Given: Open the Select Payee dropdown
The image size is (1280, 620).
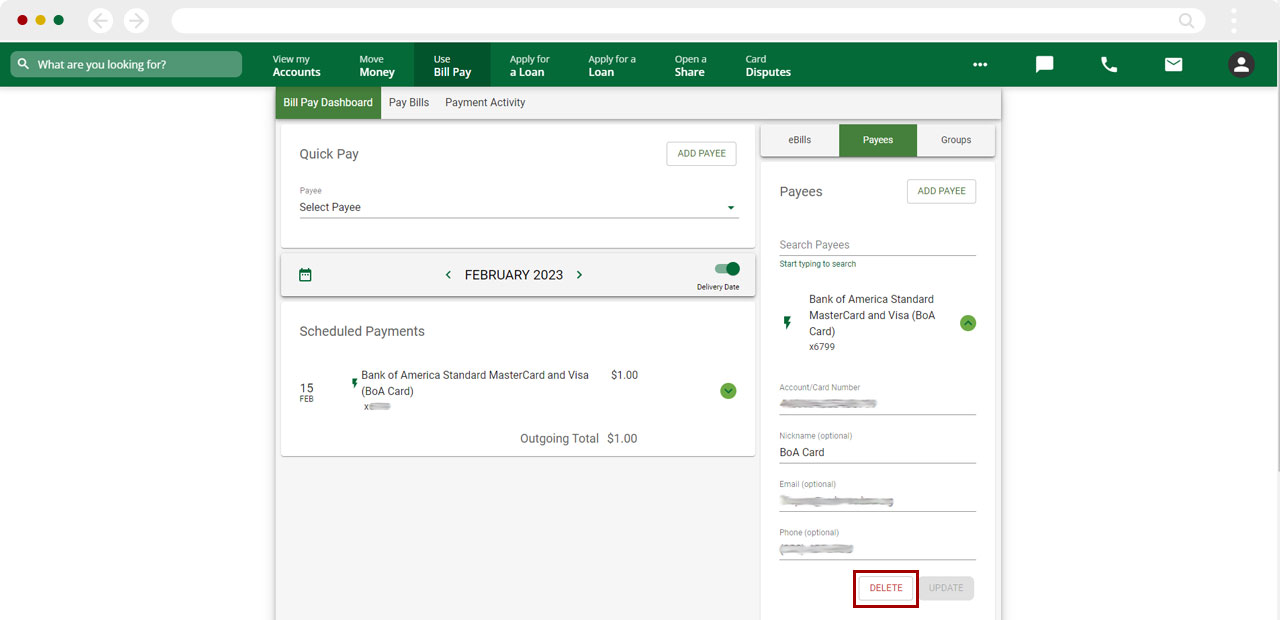Looking at the screenshot, I should pos(519,207).
